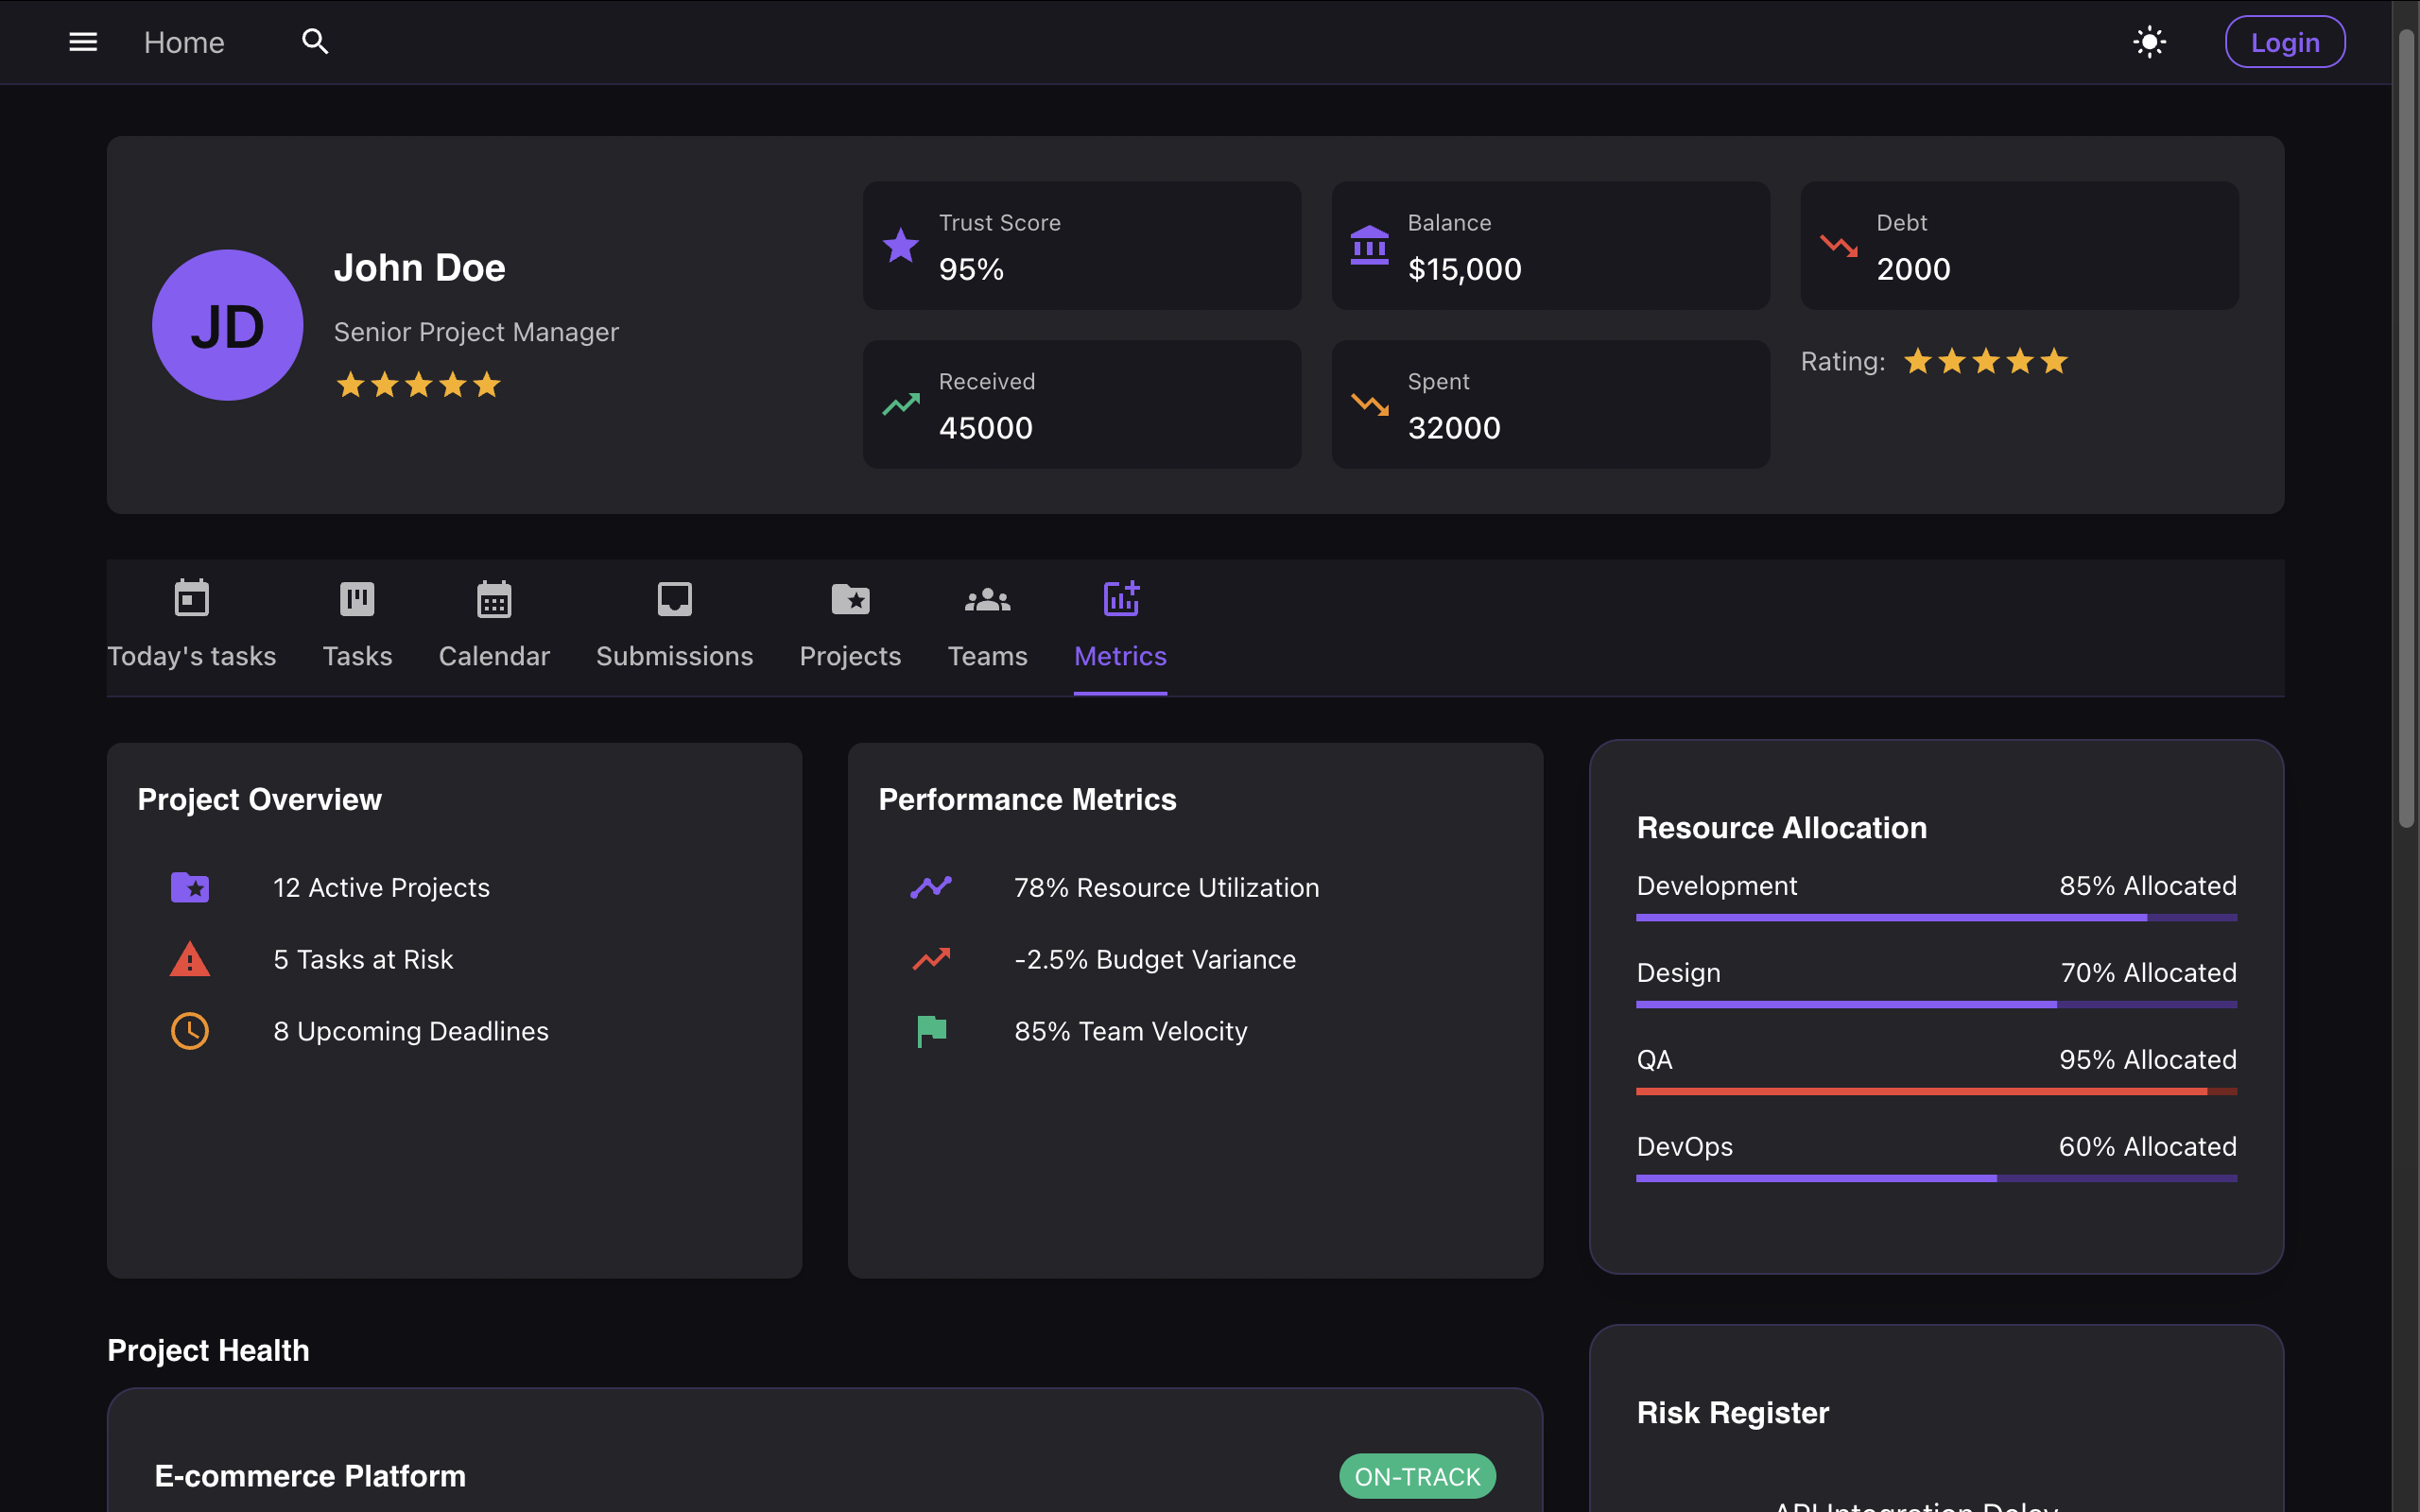The width and height of the screenshot is (2420, 1512).
Task: Click the JD avatar circle
Action: 228,326
